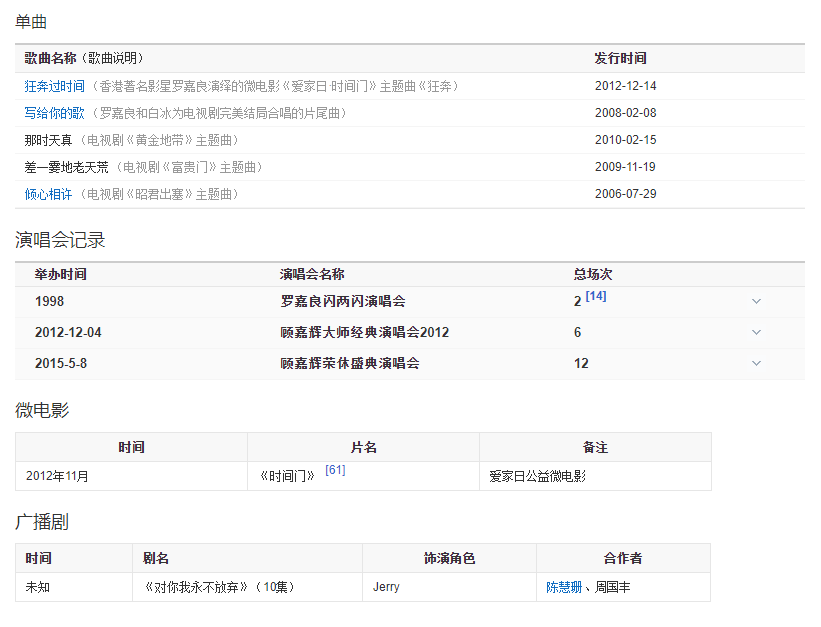
Task: Expand the 1998 concert row chevron
Action: pos(756,301)
